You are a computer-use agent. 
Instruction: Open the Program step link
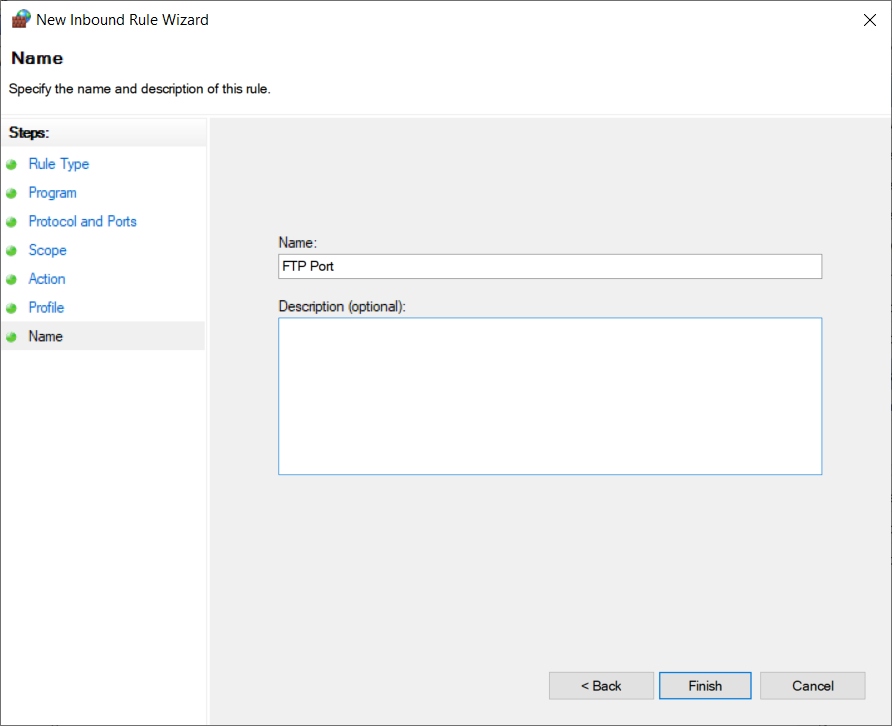point(52,193)
